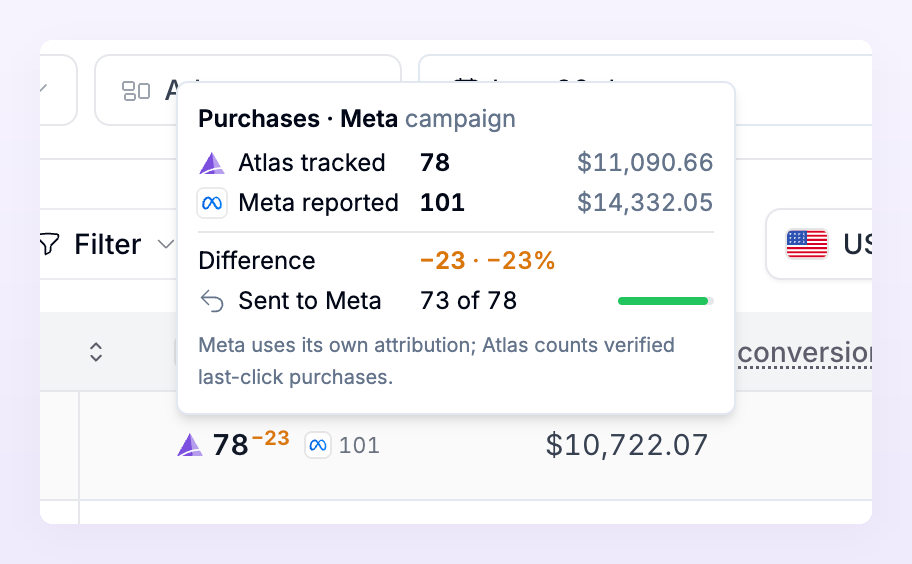Click the Purchases · Meta campaign tooltip title

pyautogui.click(x=357, y=119)
